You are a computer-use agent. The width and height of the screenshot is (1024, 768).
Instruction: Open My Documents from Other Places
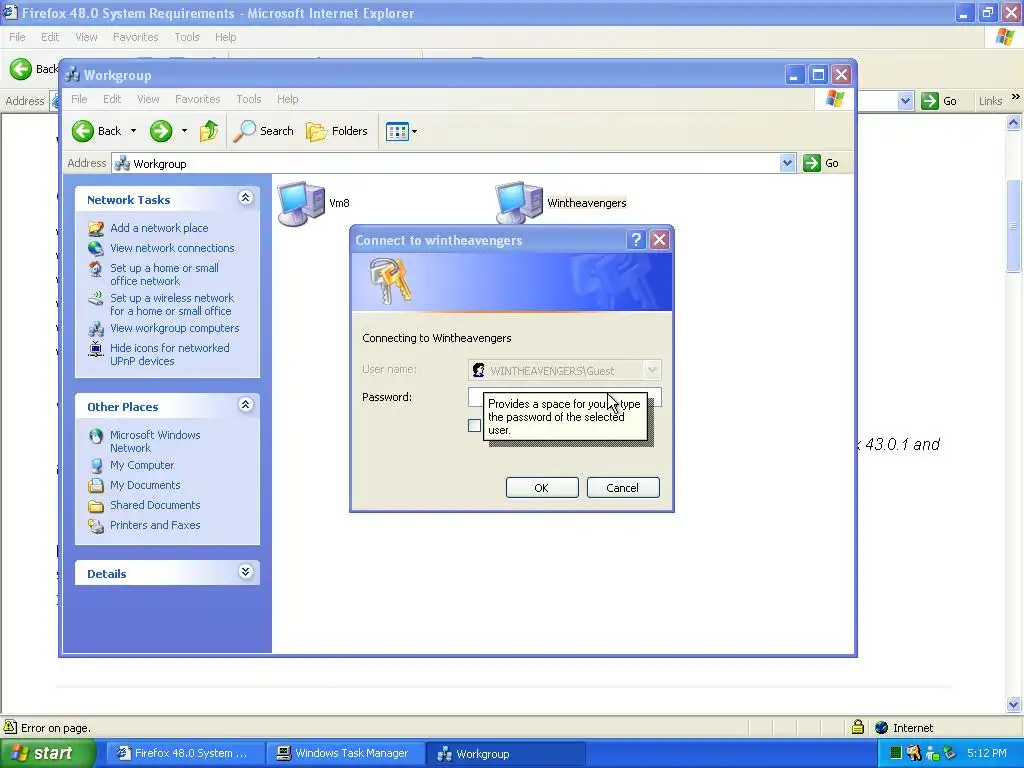145,485
